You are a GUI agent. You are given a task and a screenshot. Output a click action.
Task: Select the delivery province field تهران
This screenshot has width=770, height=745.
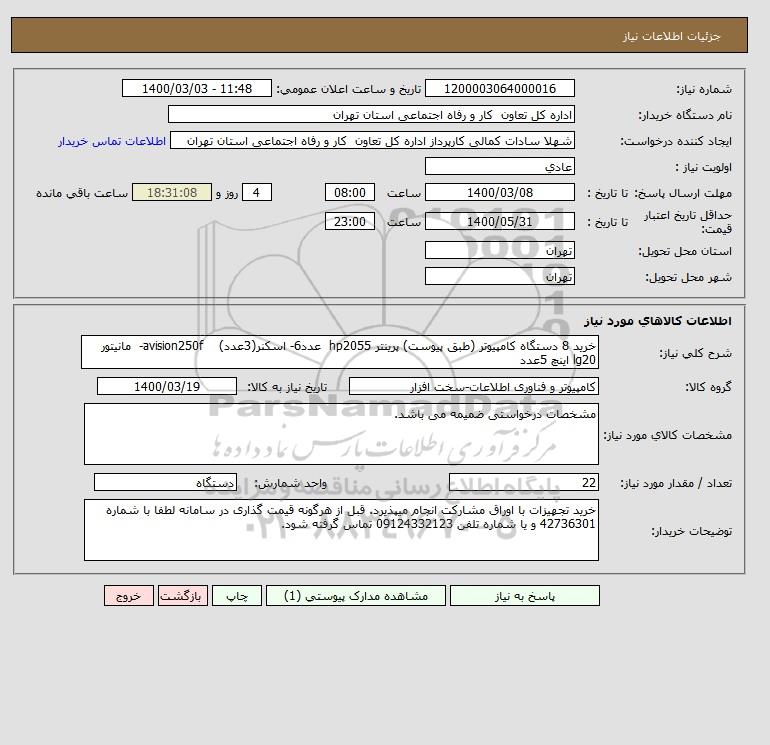click(x=499, y=250)
